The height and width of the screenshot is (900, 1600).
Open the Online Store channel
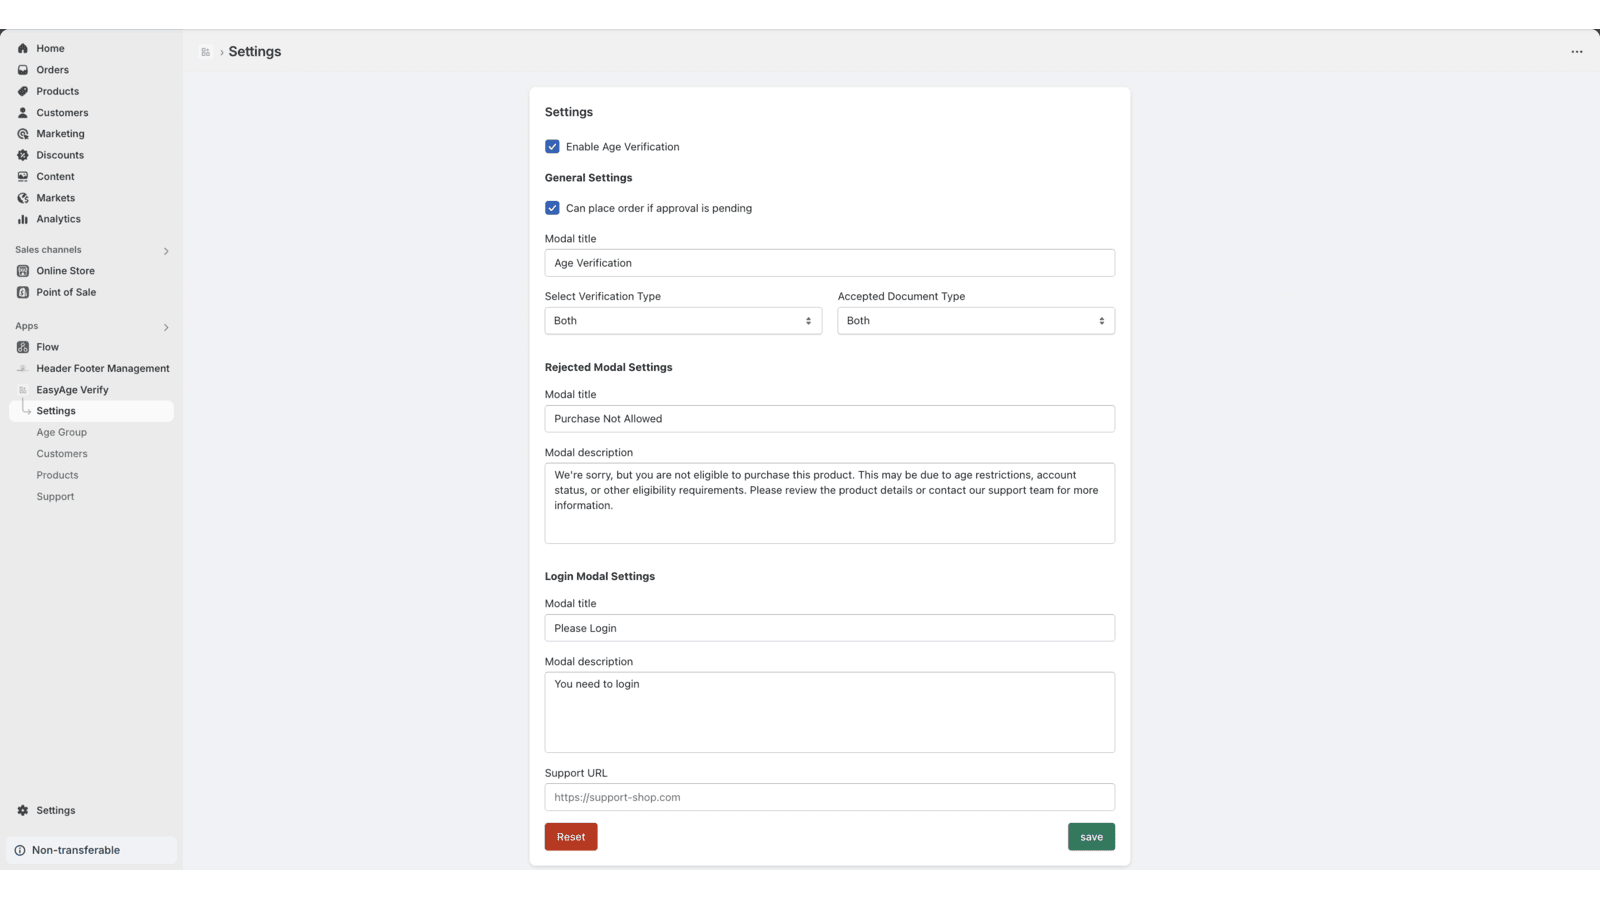point(65,270)
